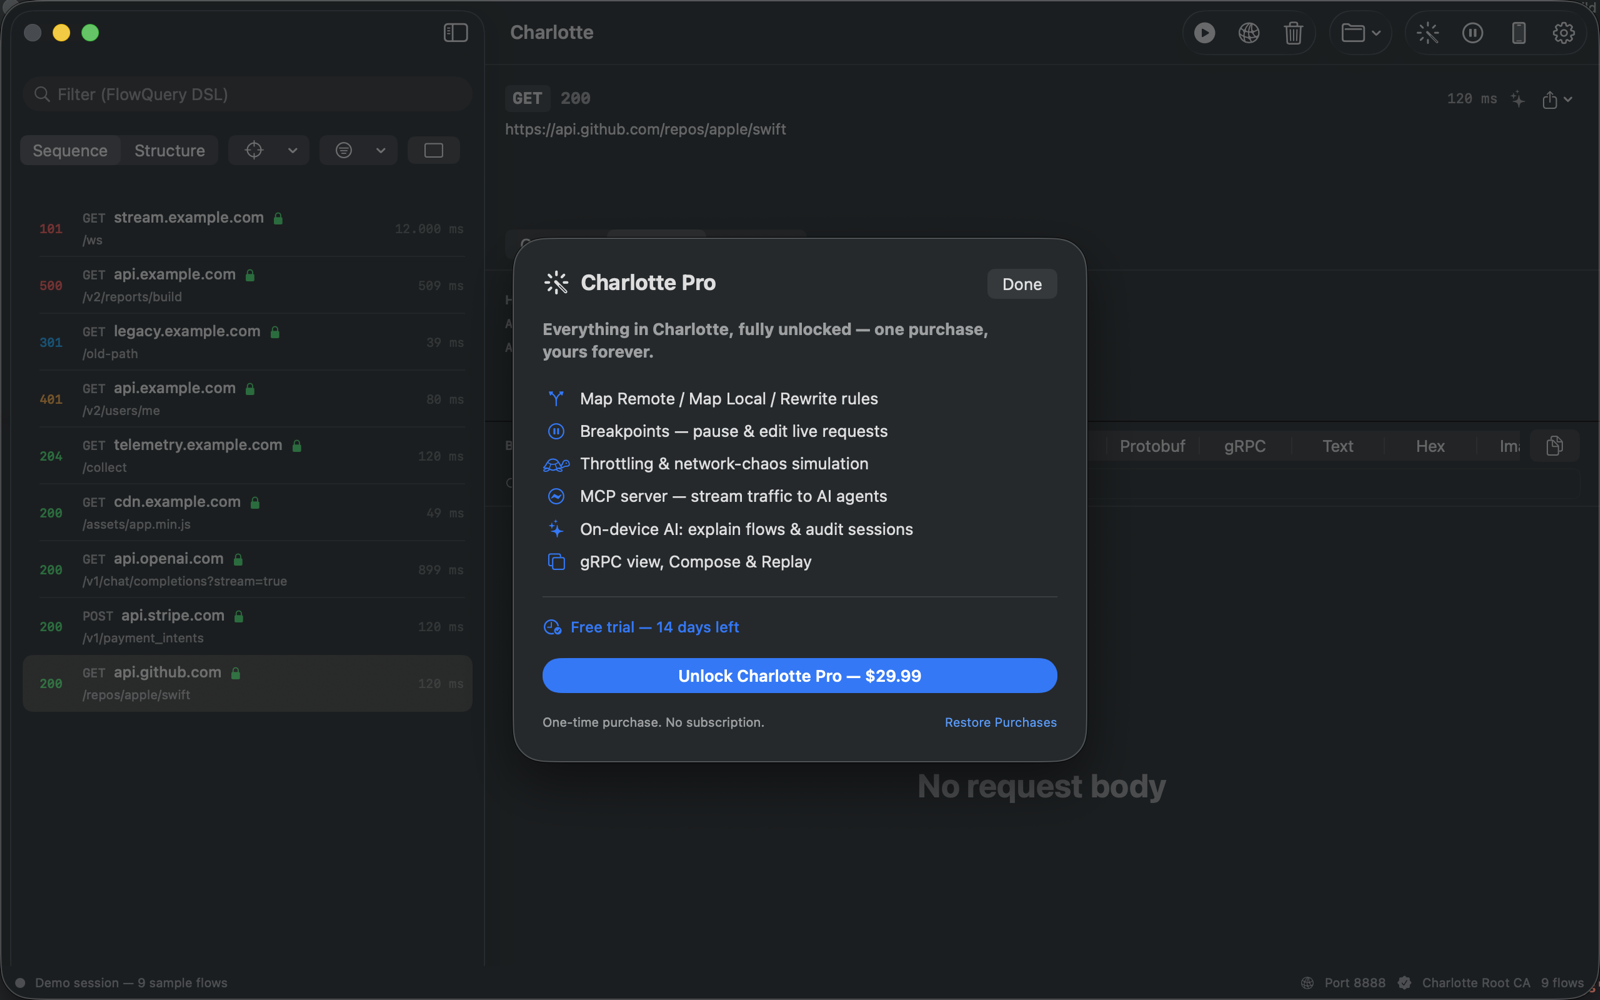Clear flows with the trash icon

[1293, 33]
